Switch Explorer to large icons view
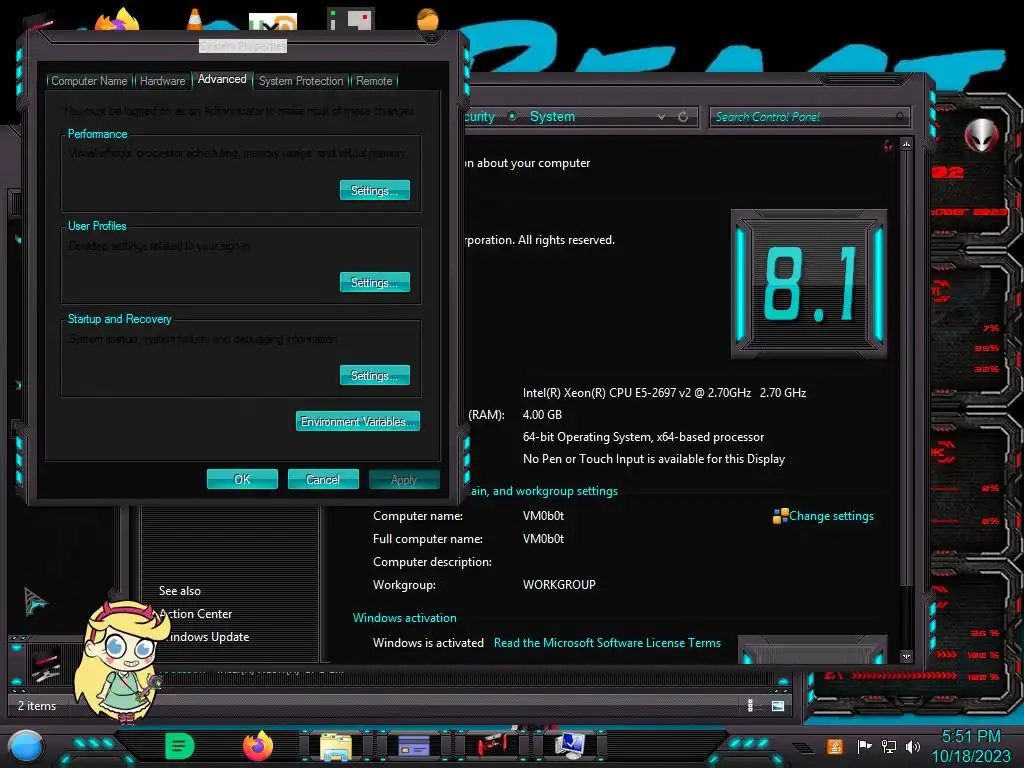 (778, 705)
